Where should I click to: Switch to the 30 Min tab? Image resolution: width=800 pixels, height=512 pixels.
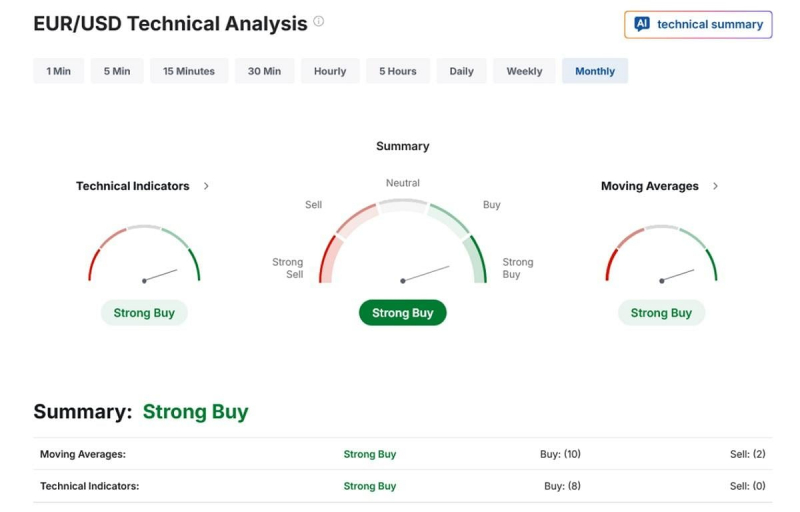point(264,71)
